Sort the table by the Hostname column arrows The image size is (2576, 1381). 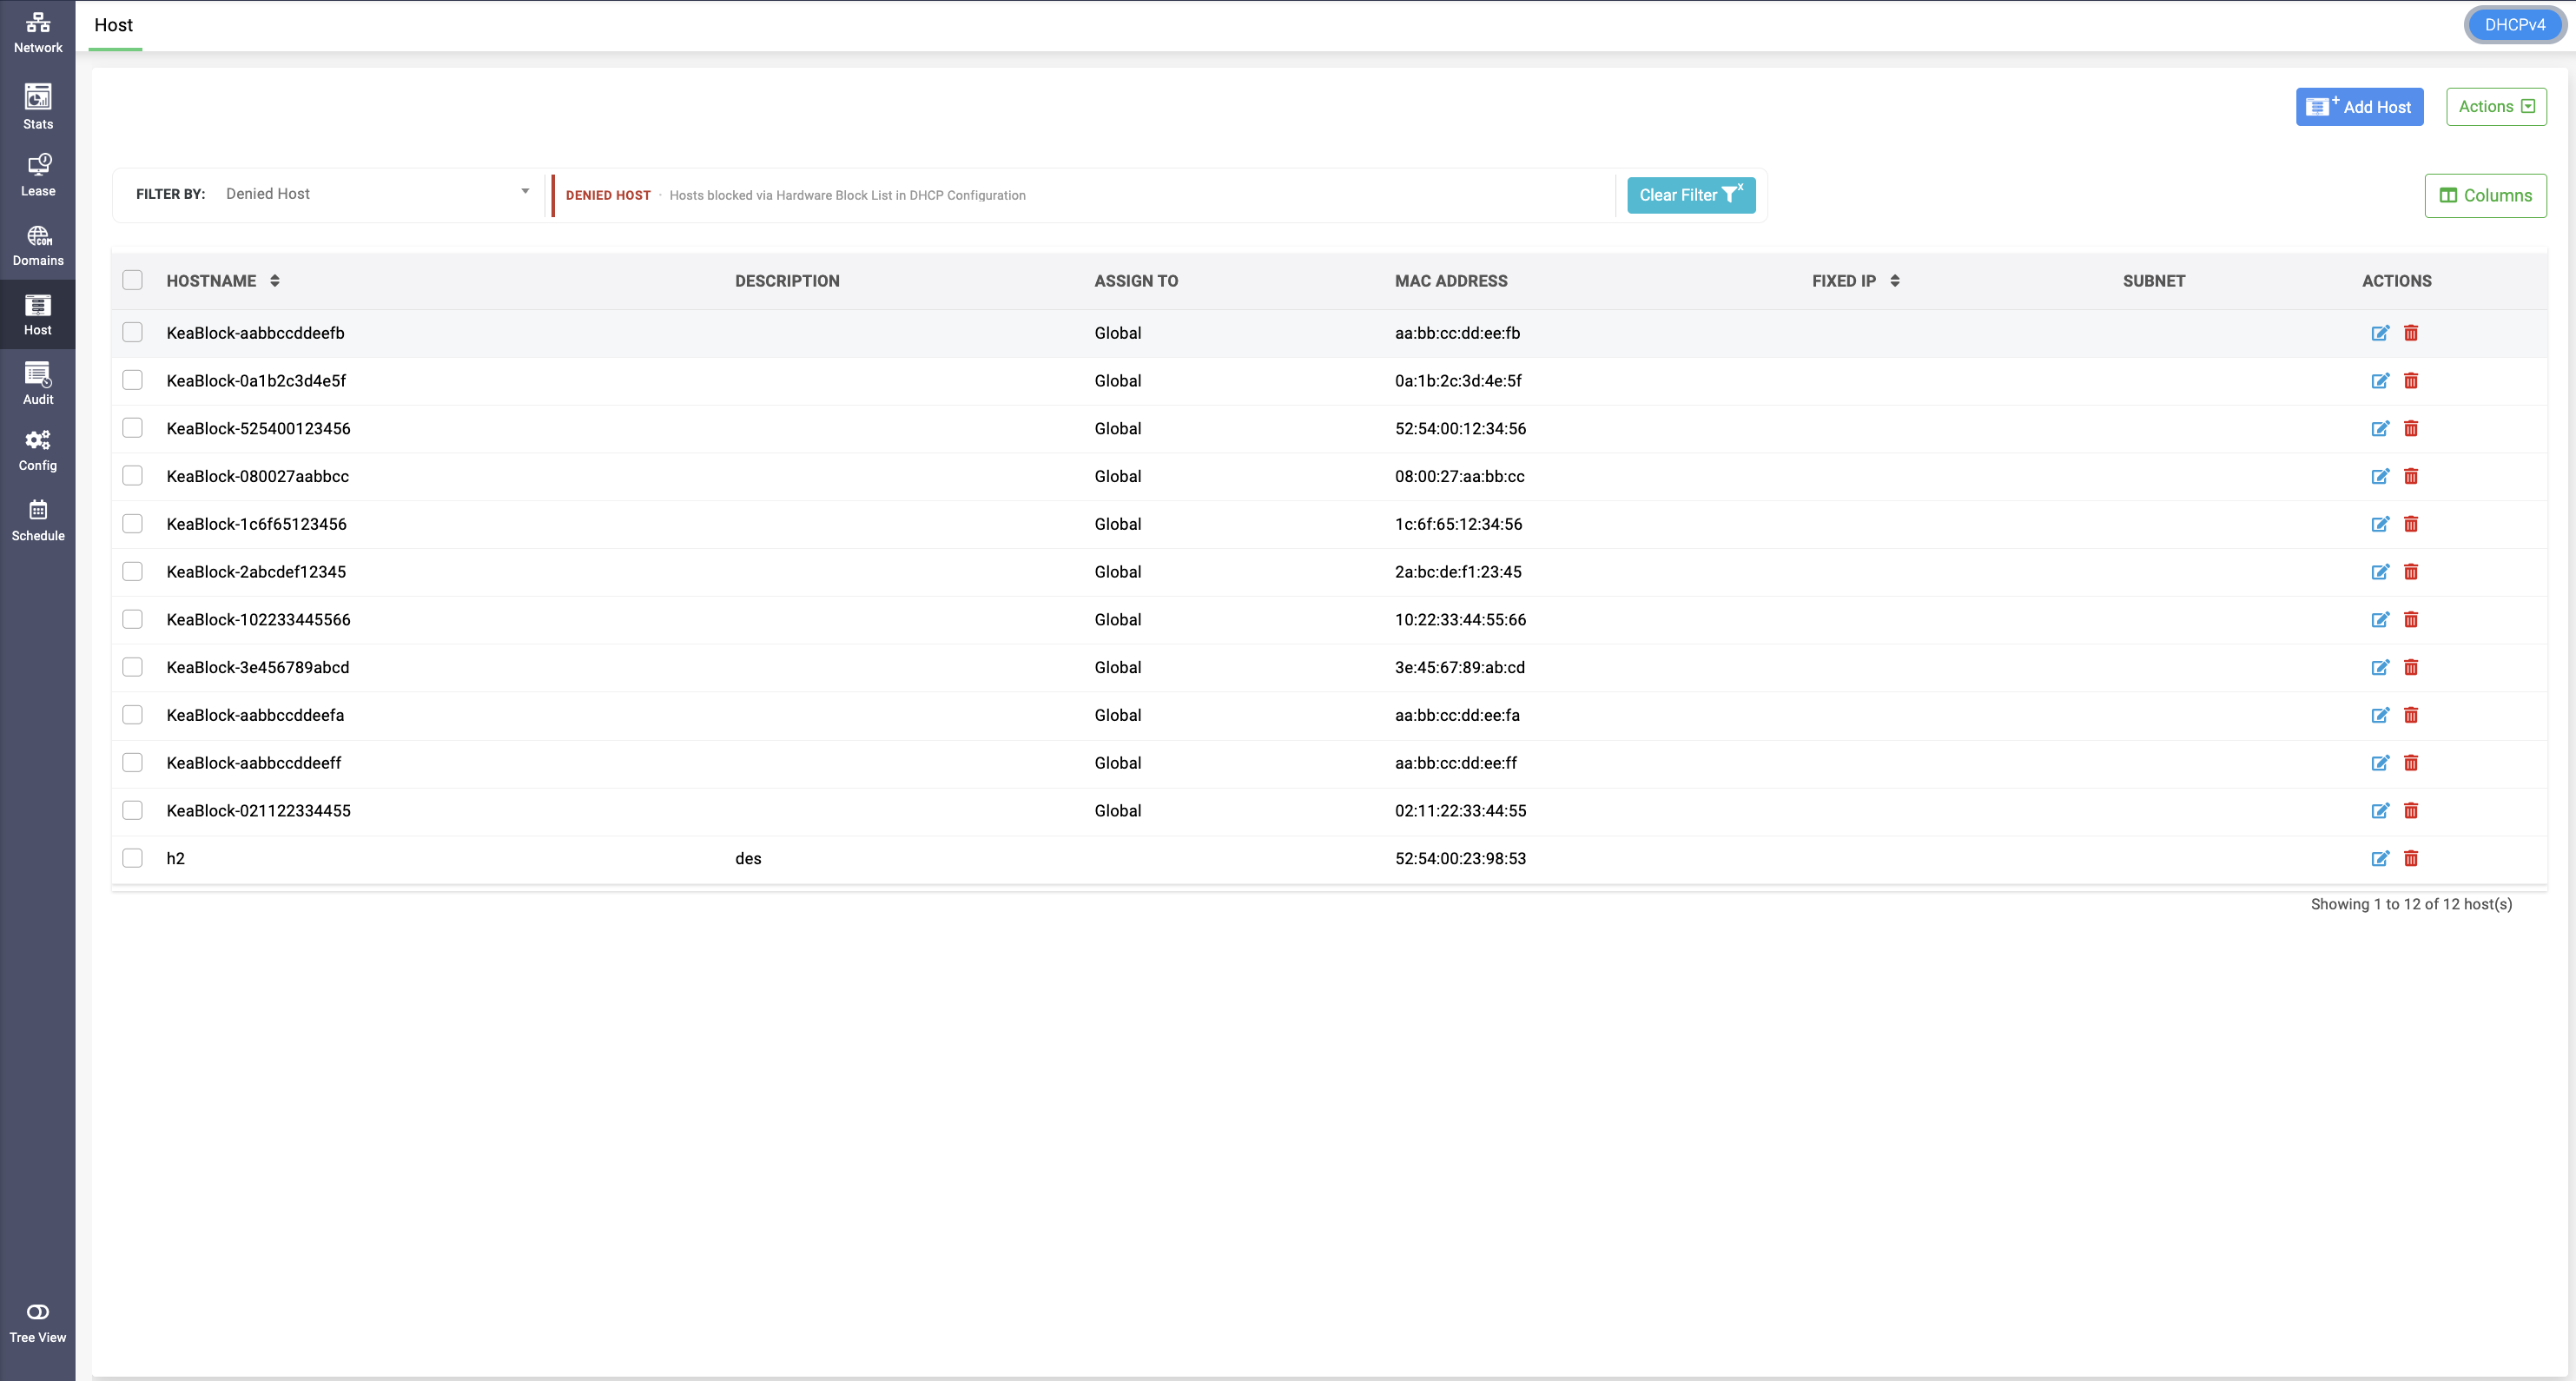[275, 281]
